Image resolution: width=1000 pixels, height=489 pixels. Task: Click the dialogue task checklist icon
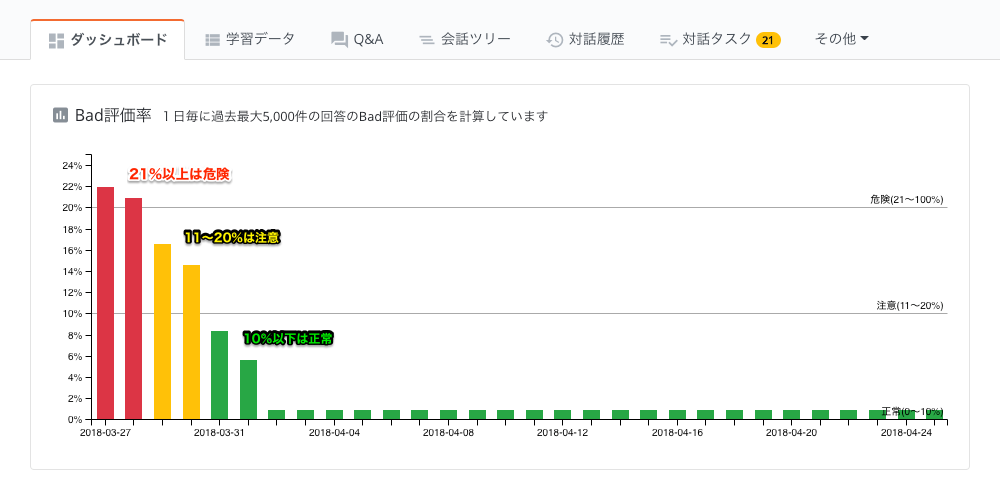[x=668, y=40]
